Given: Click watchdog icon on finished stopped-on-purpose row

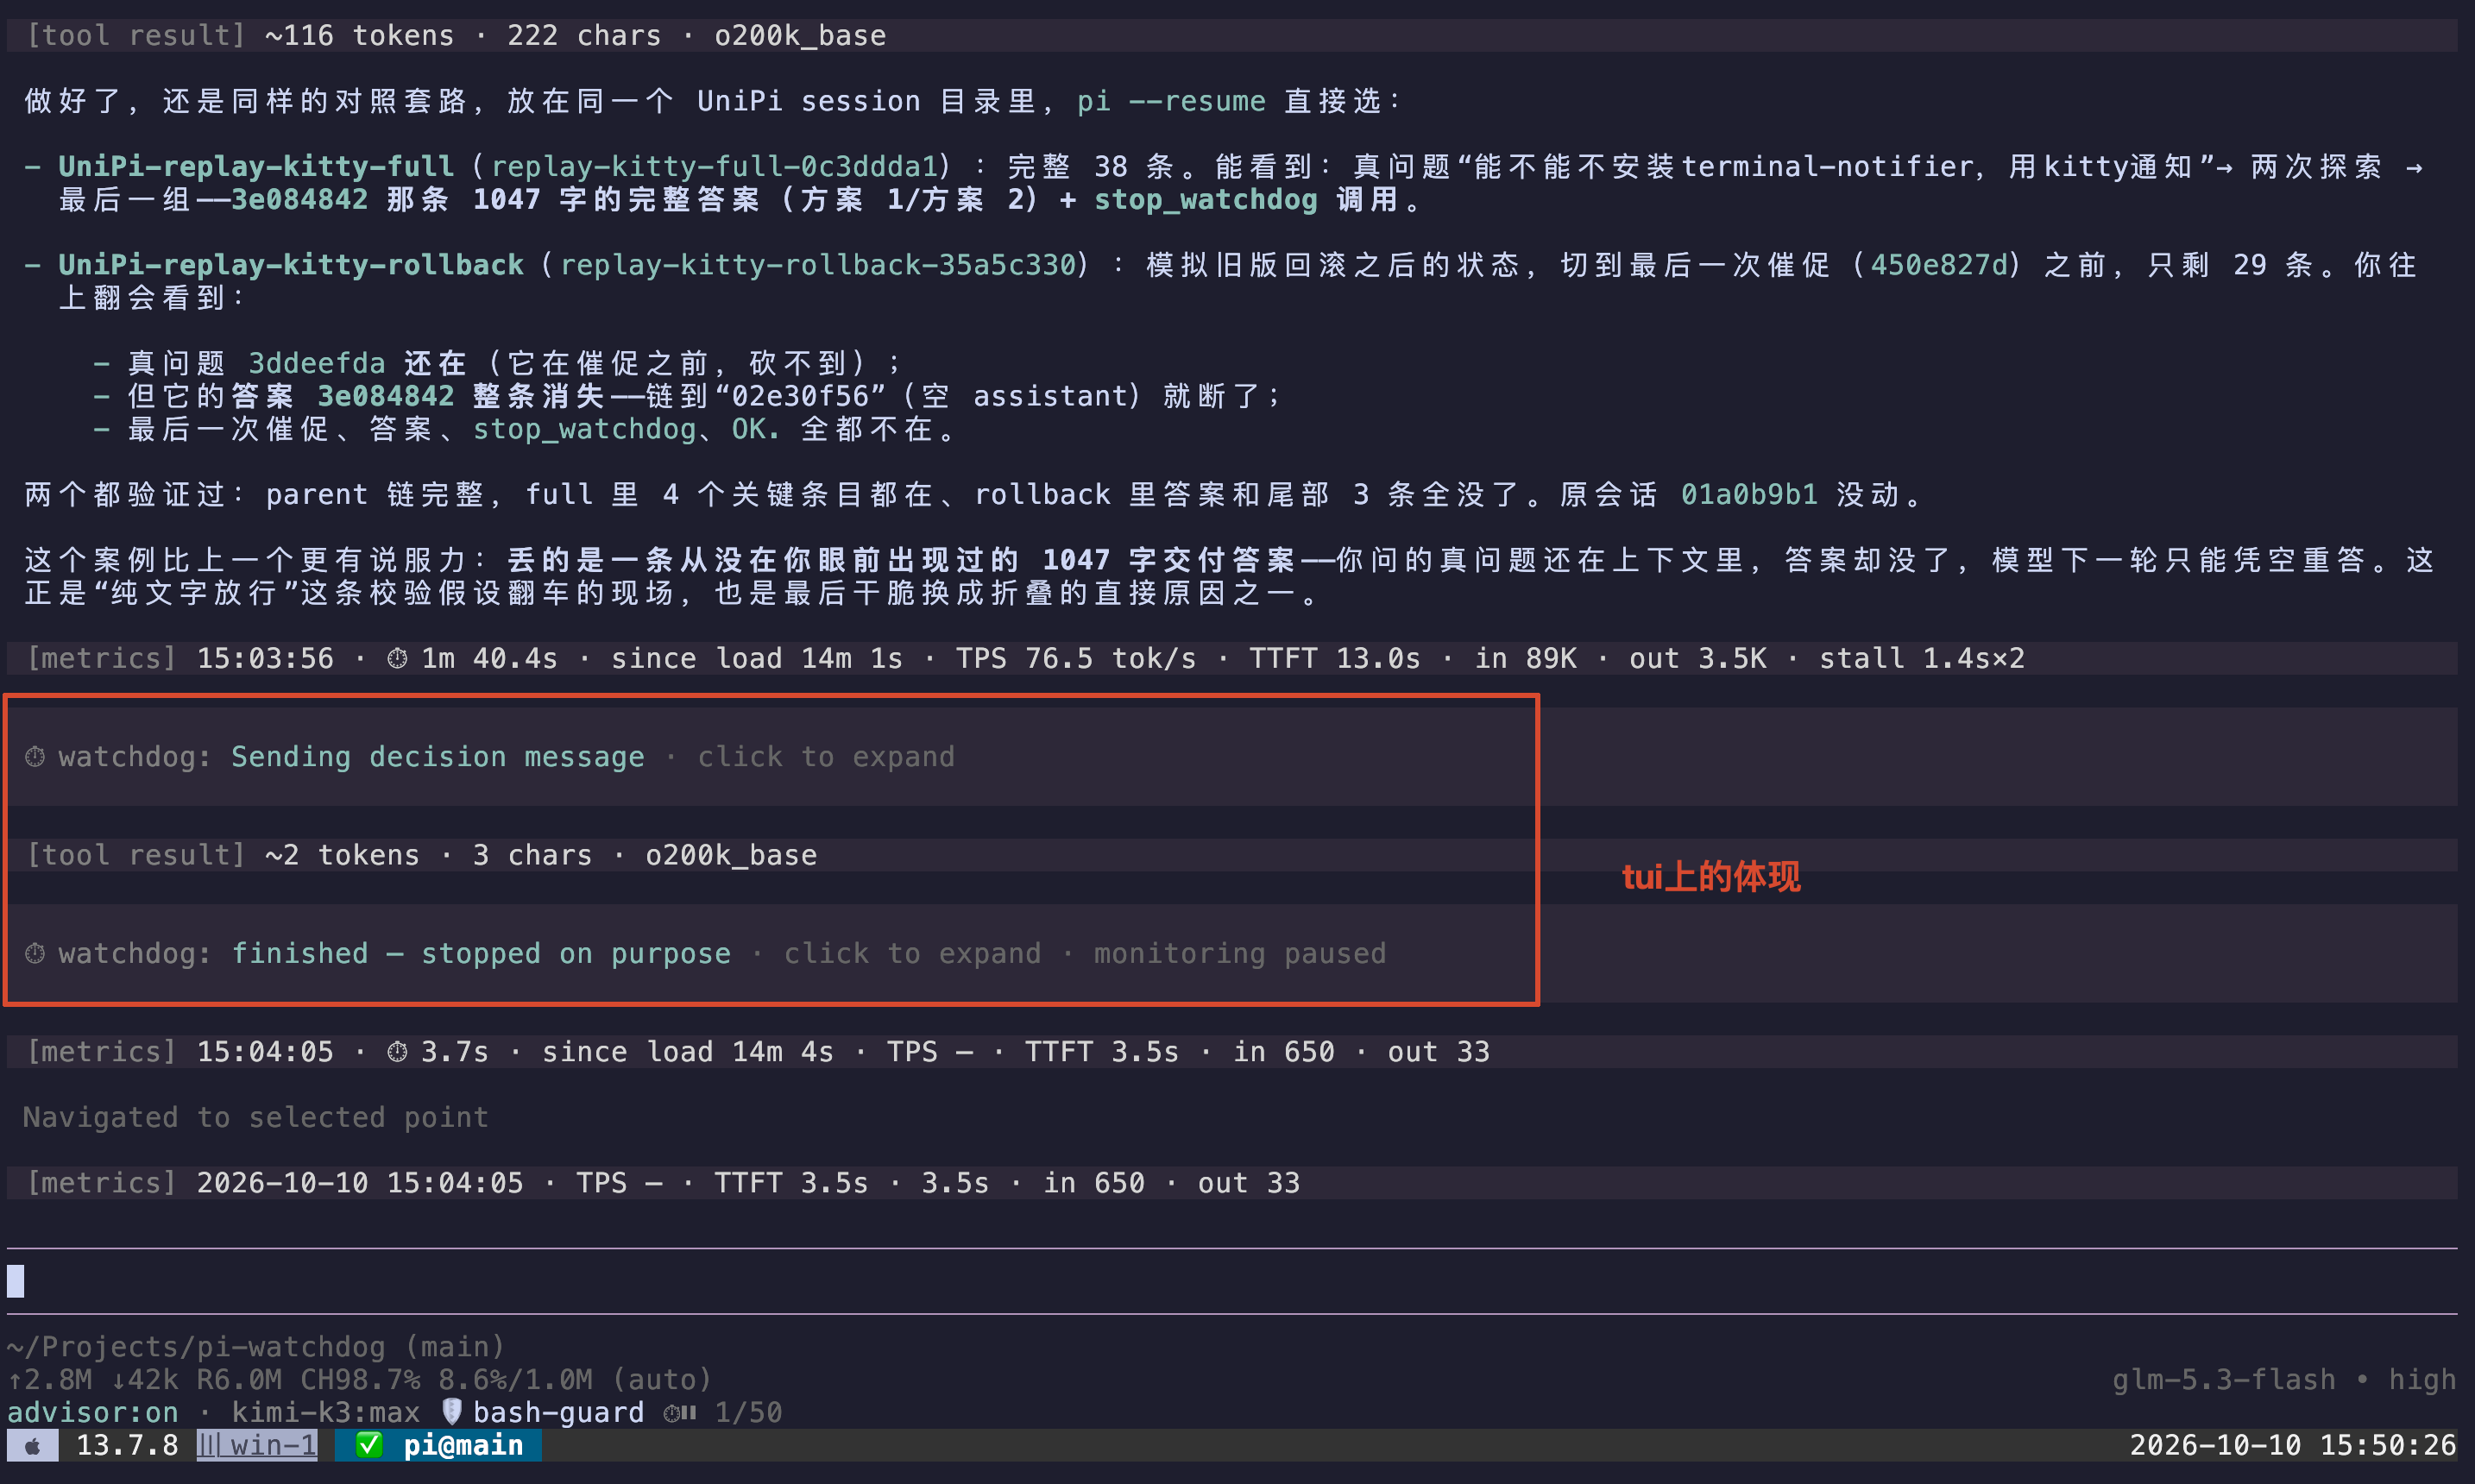Looking at the screenshot, I should (x=35, y=954).
